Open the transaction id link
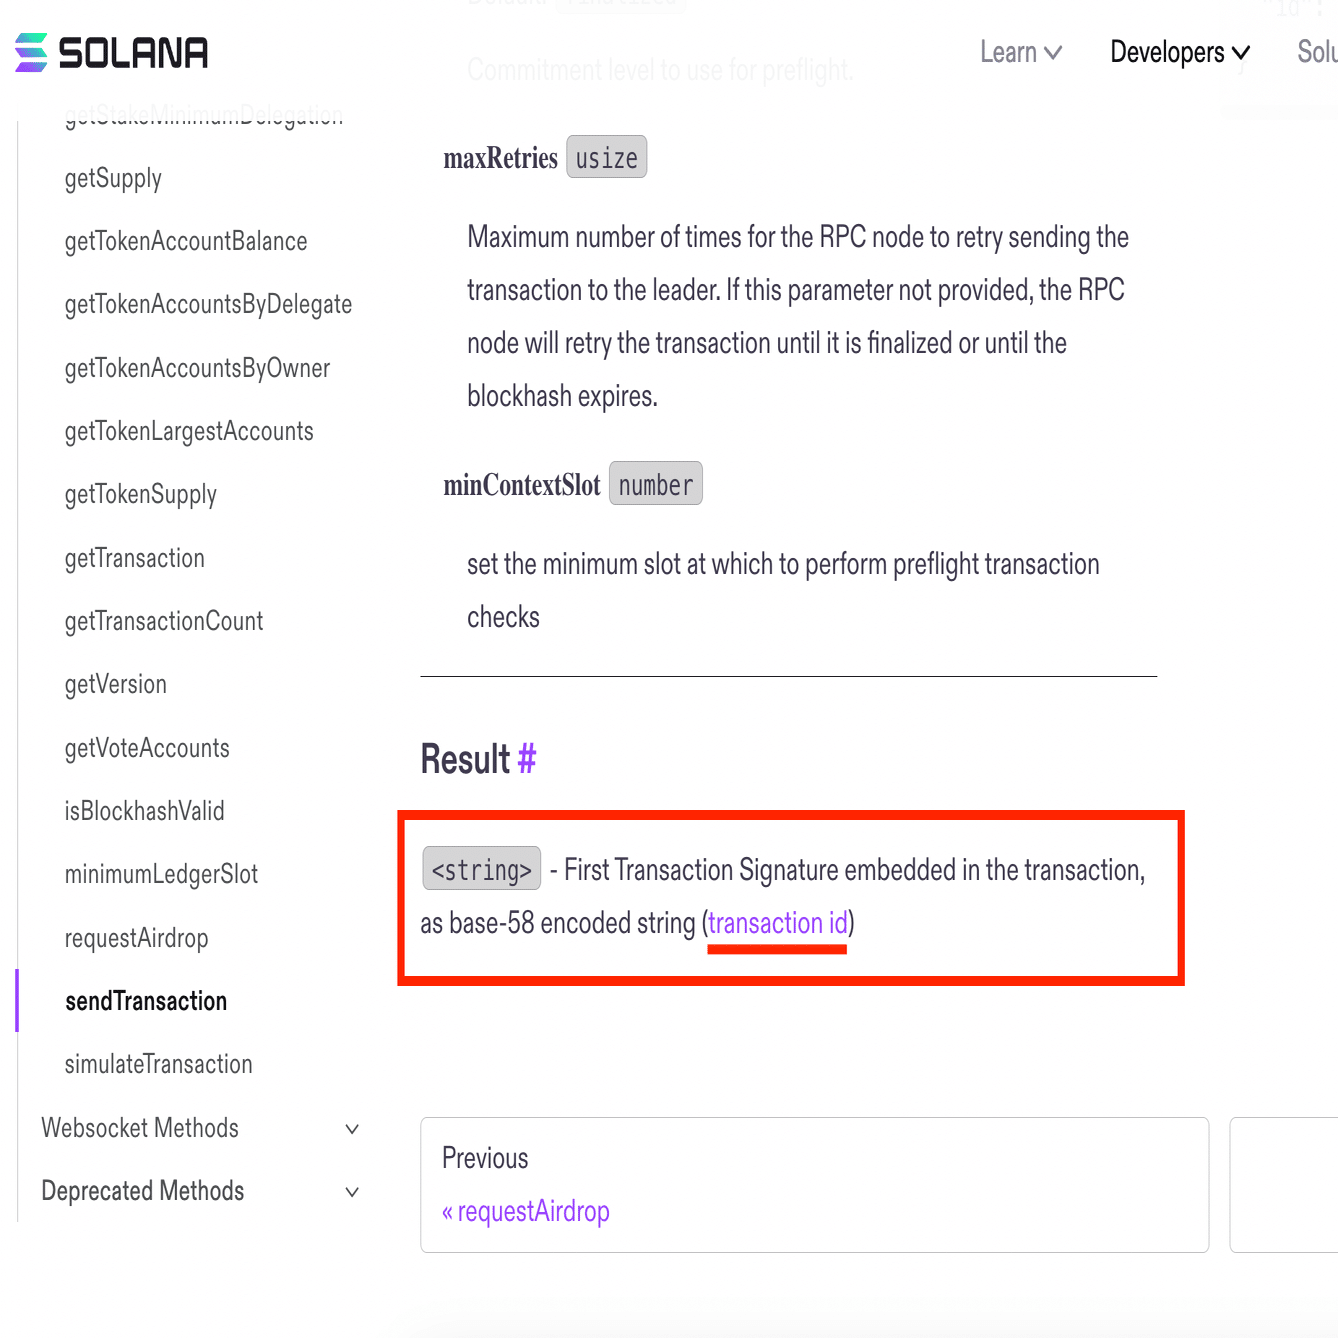 click(777, 922)
